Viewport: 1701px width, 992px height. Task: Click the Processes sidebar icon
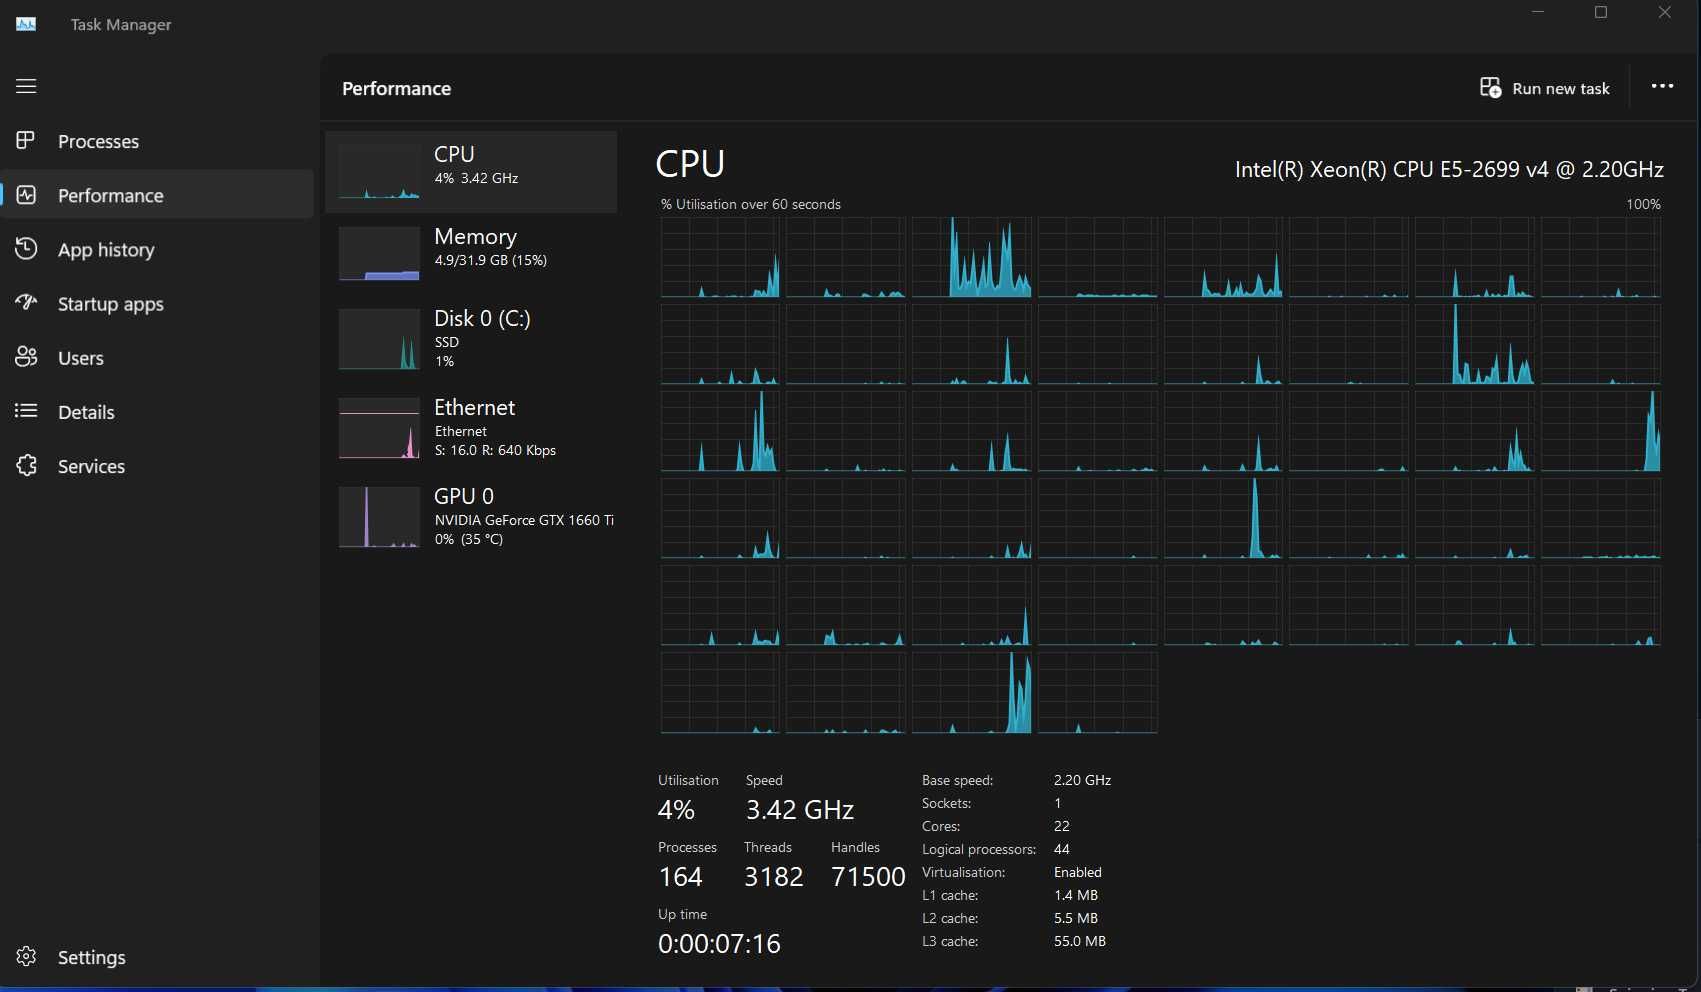click(26, 140)
